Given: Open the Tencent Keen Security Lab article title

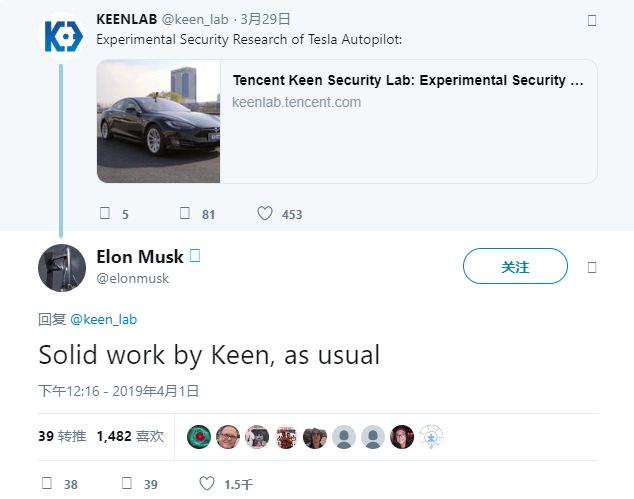Looking at the screenshot, I should 408,80.
